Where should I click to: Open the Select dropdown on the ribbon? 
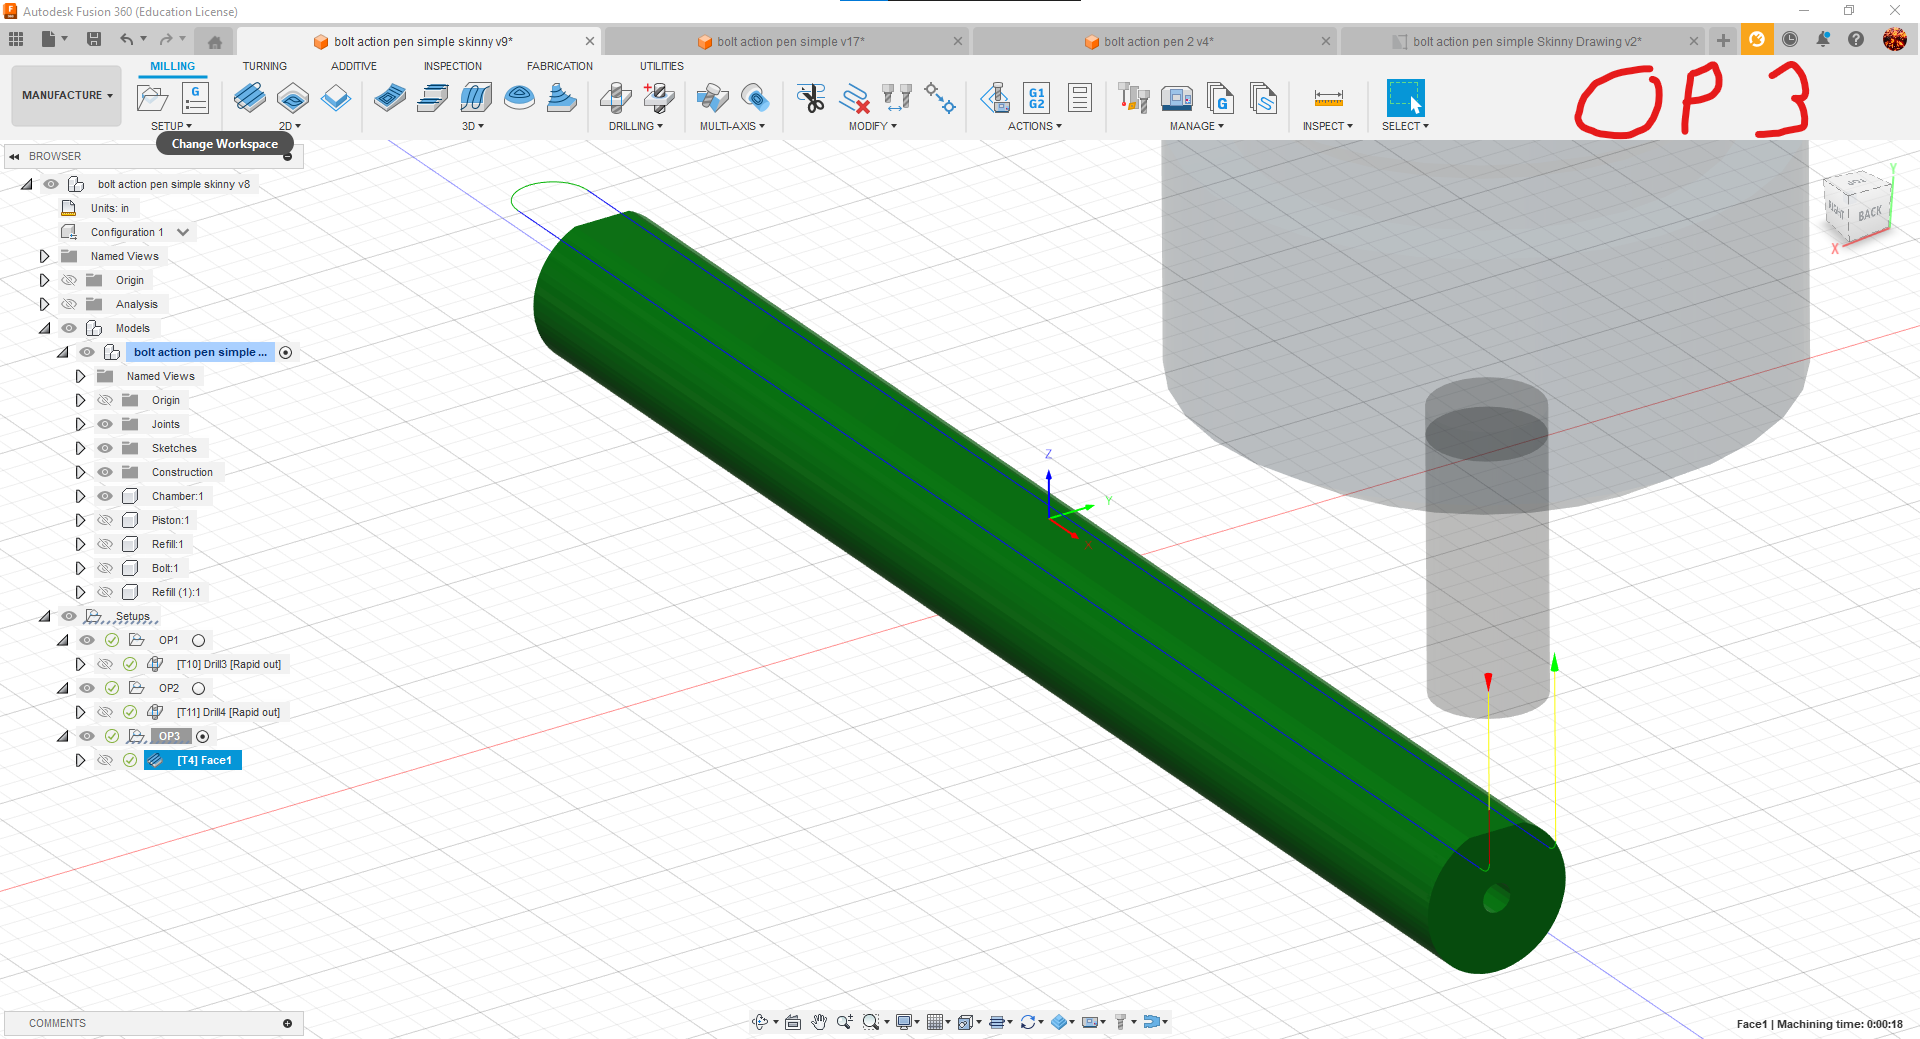[x=1405, y=126]
